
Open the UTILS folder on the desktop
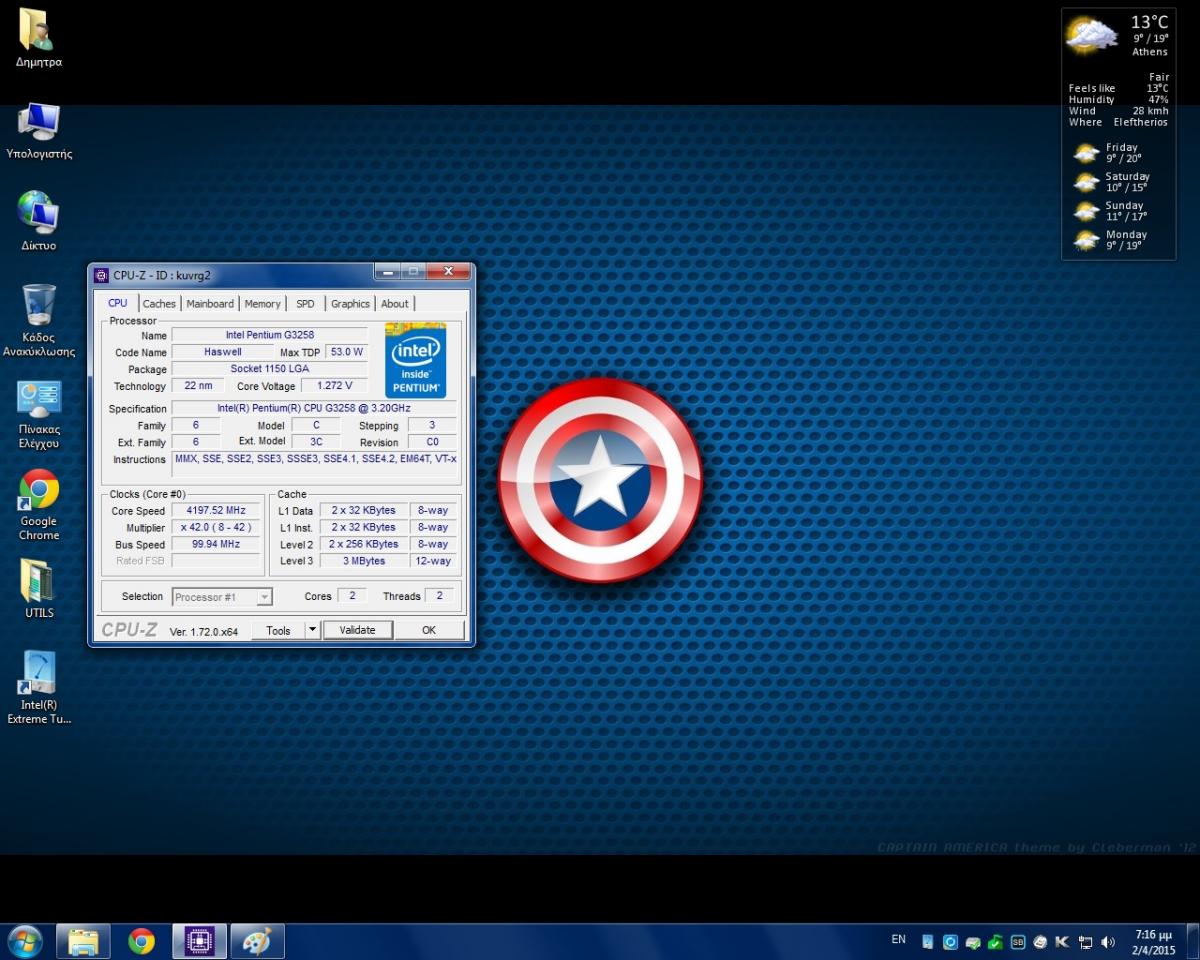[39, 589]
